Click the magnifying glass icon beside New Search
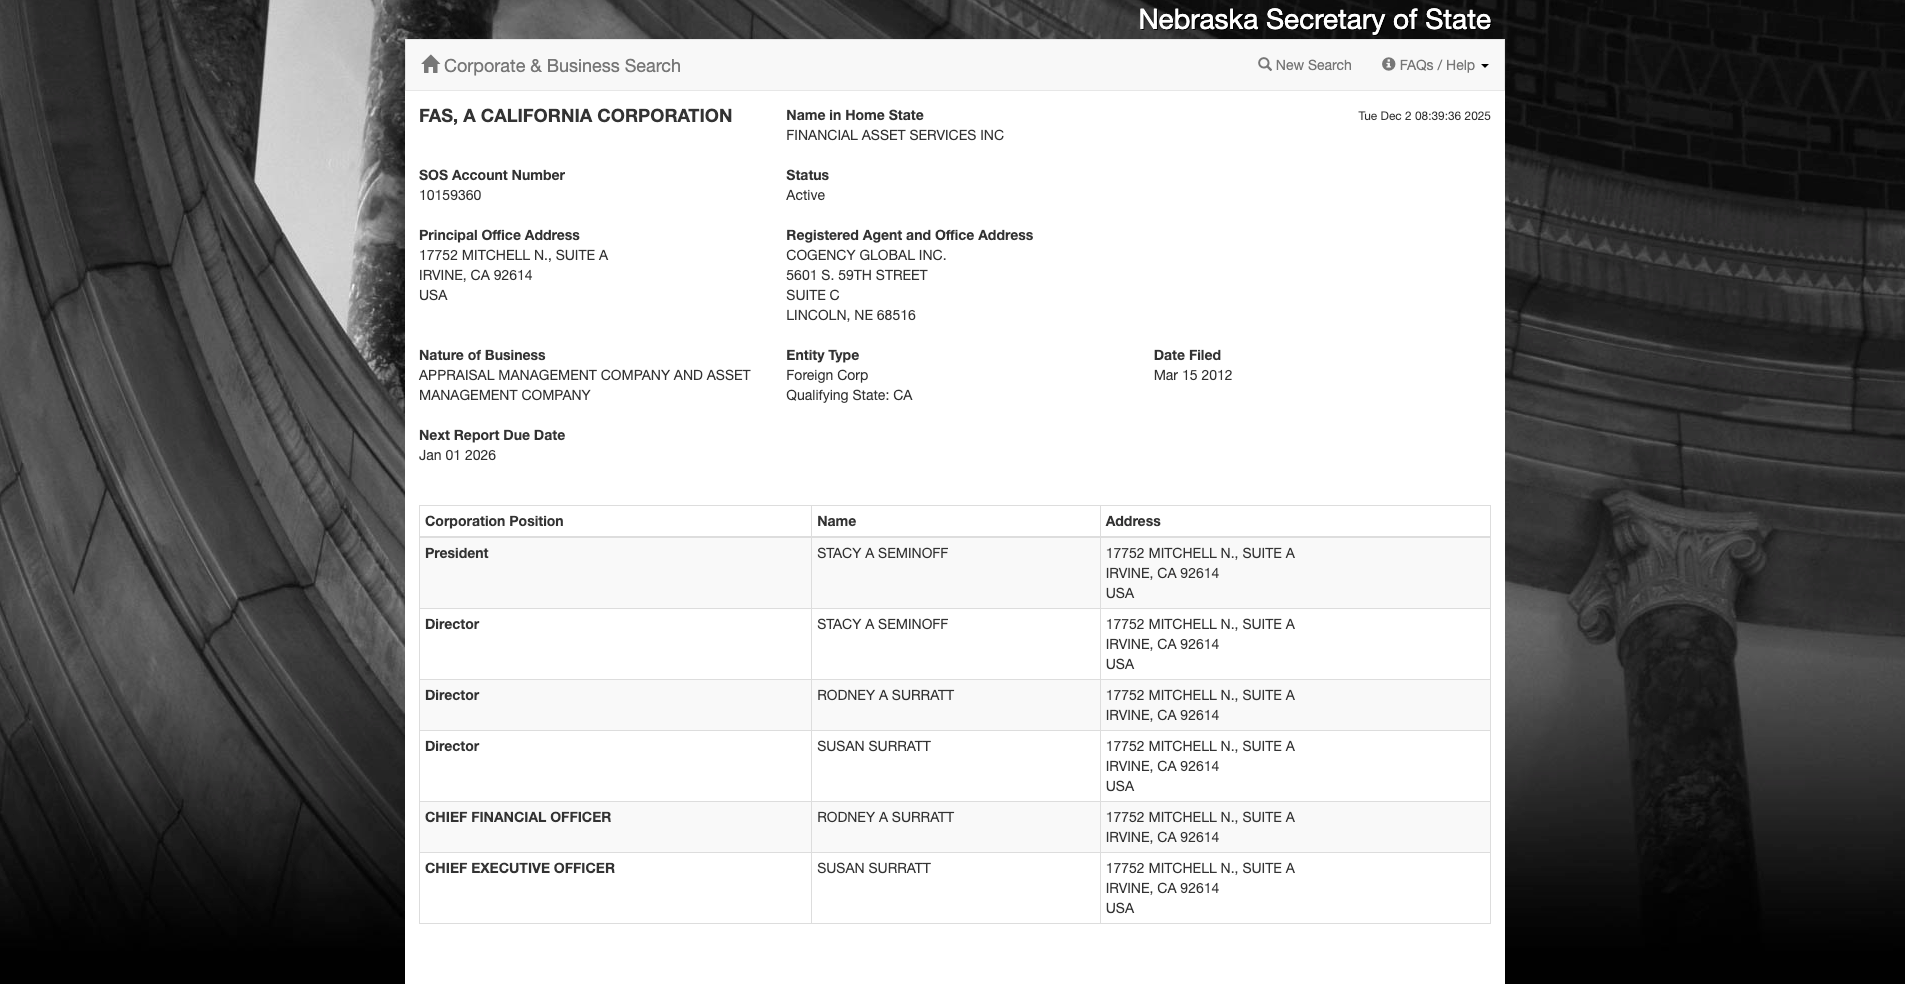The image size is (1905, 984). [1264, 65]
